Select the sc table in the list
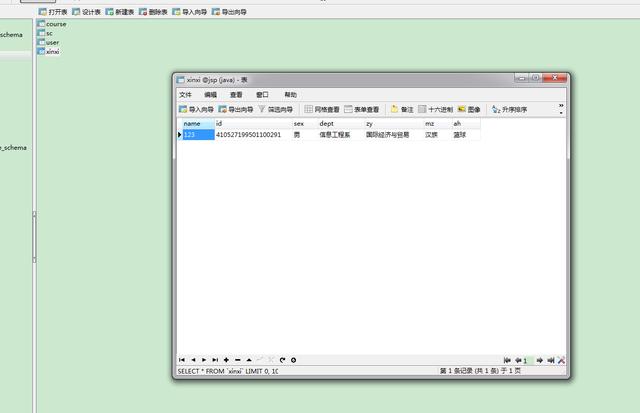 pos(45,33)
